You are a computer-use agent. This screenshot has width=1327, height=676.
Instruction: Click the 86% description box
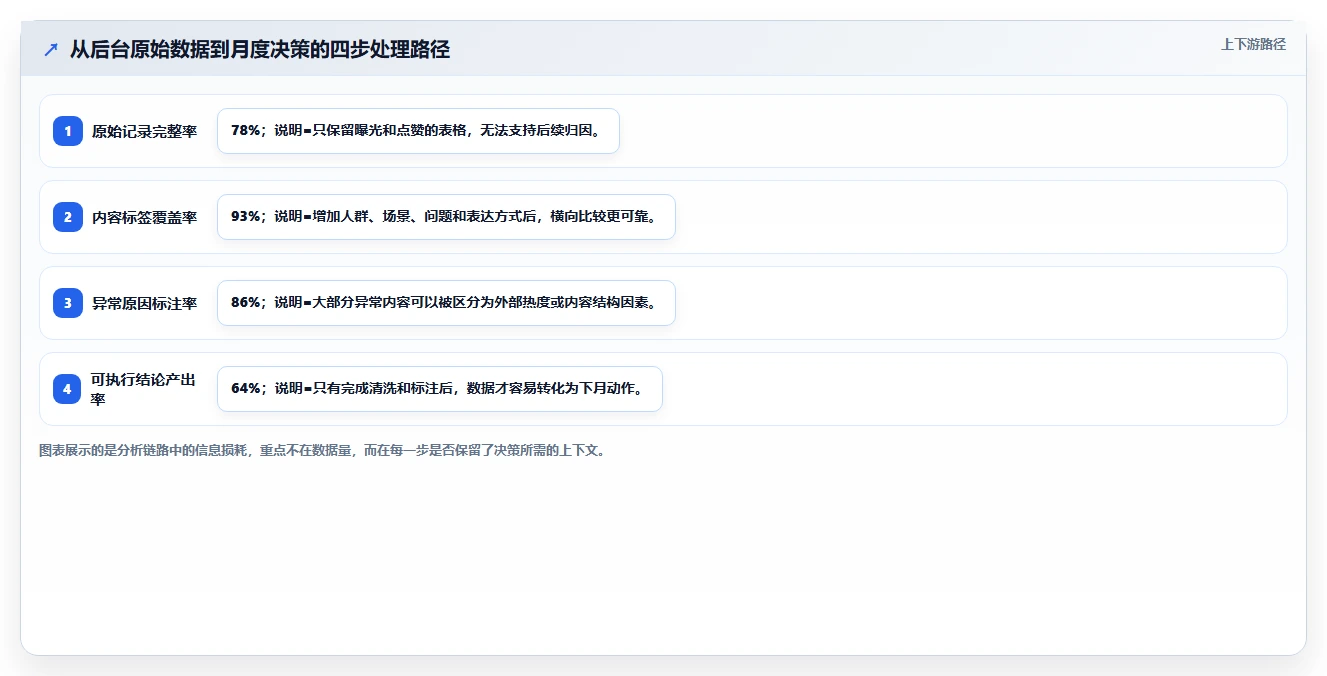(x=446, y=303)
